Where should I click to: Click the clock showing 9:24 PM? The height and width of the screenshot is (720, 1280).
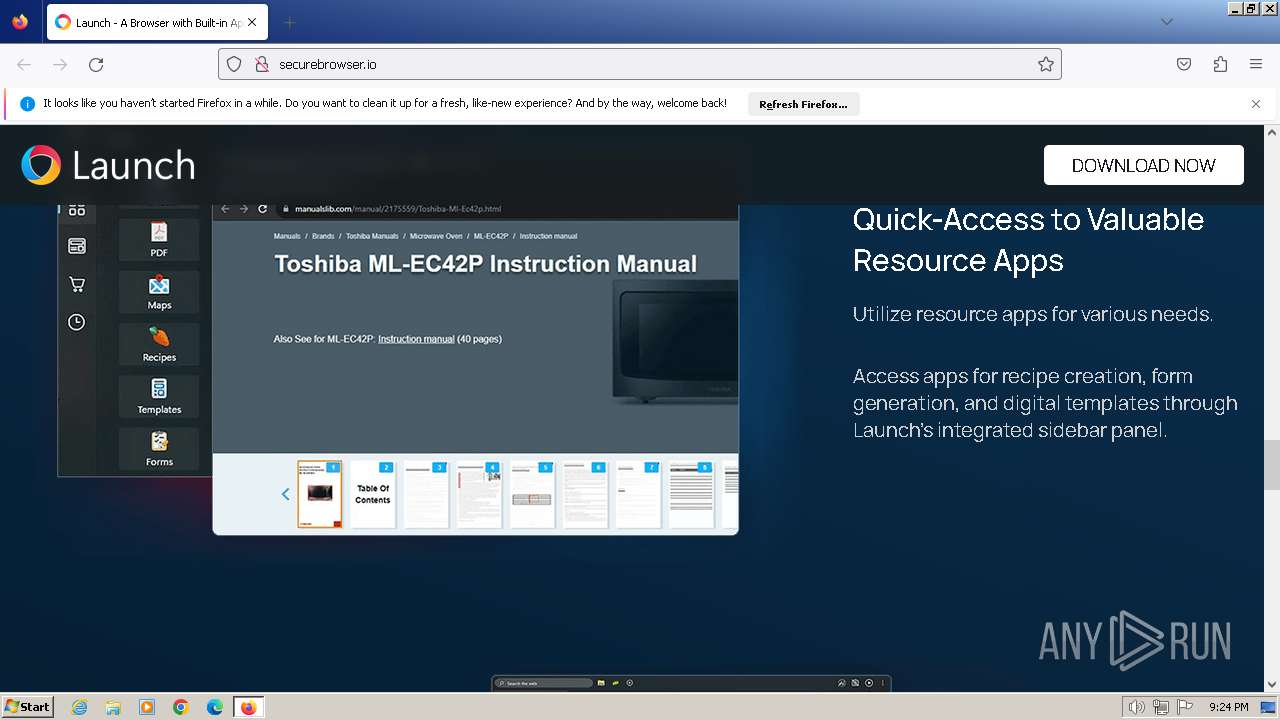pyautogui.click(x=1228, y=707)
